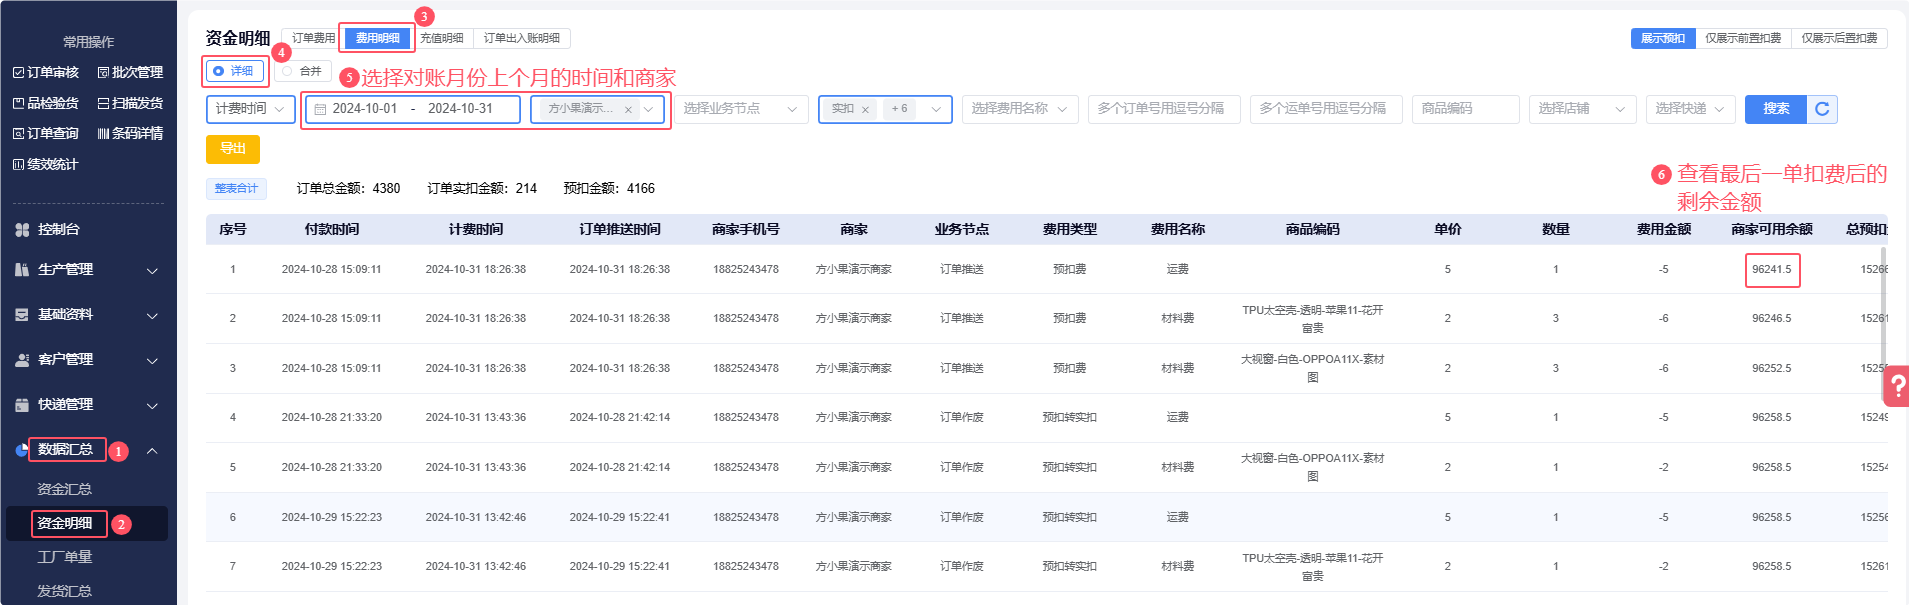Click the 整表合计 tag button
This screenshot has width=1909, height=605.
point(237,188)
